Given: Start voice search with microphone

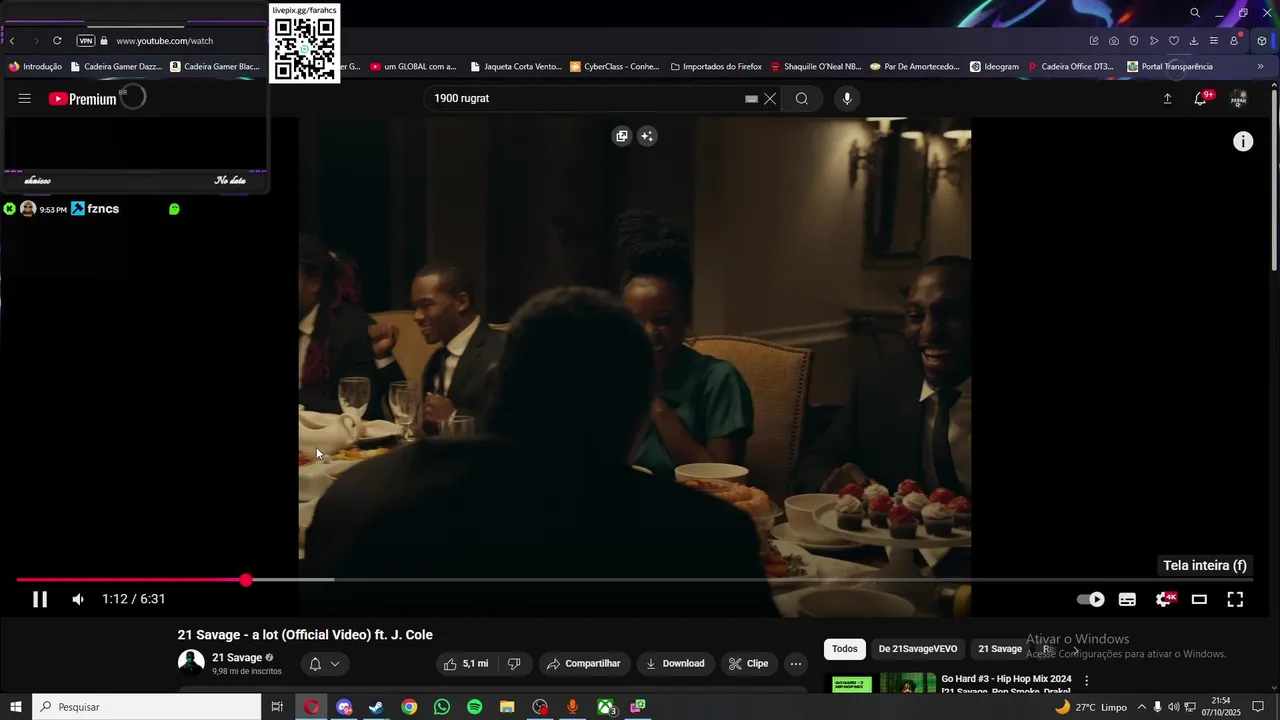Looking at the screenshot, I should [x=847, y=99].
